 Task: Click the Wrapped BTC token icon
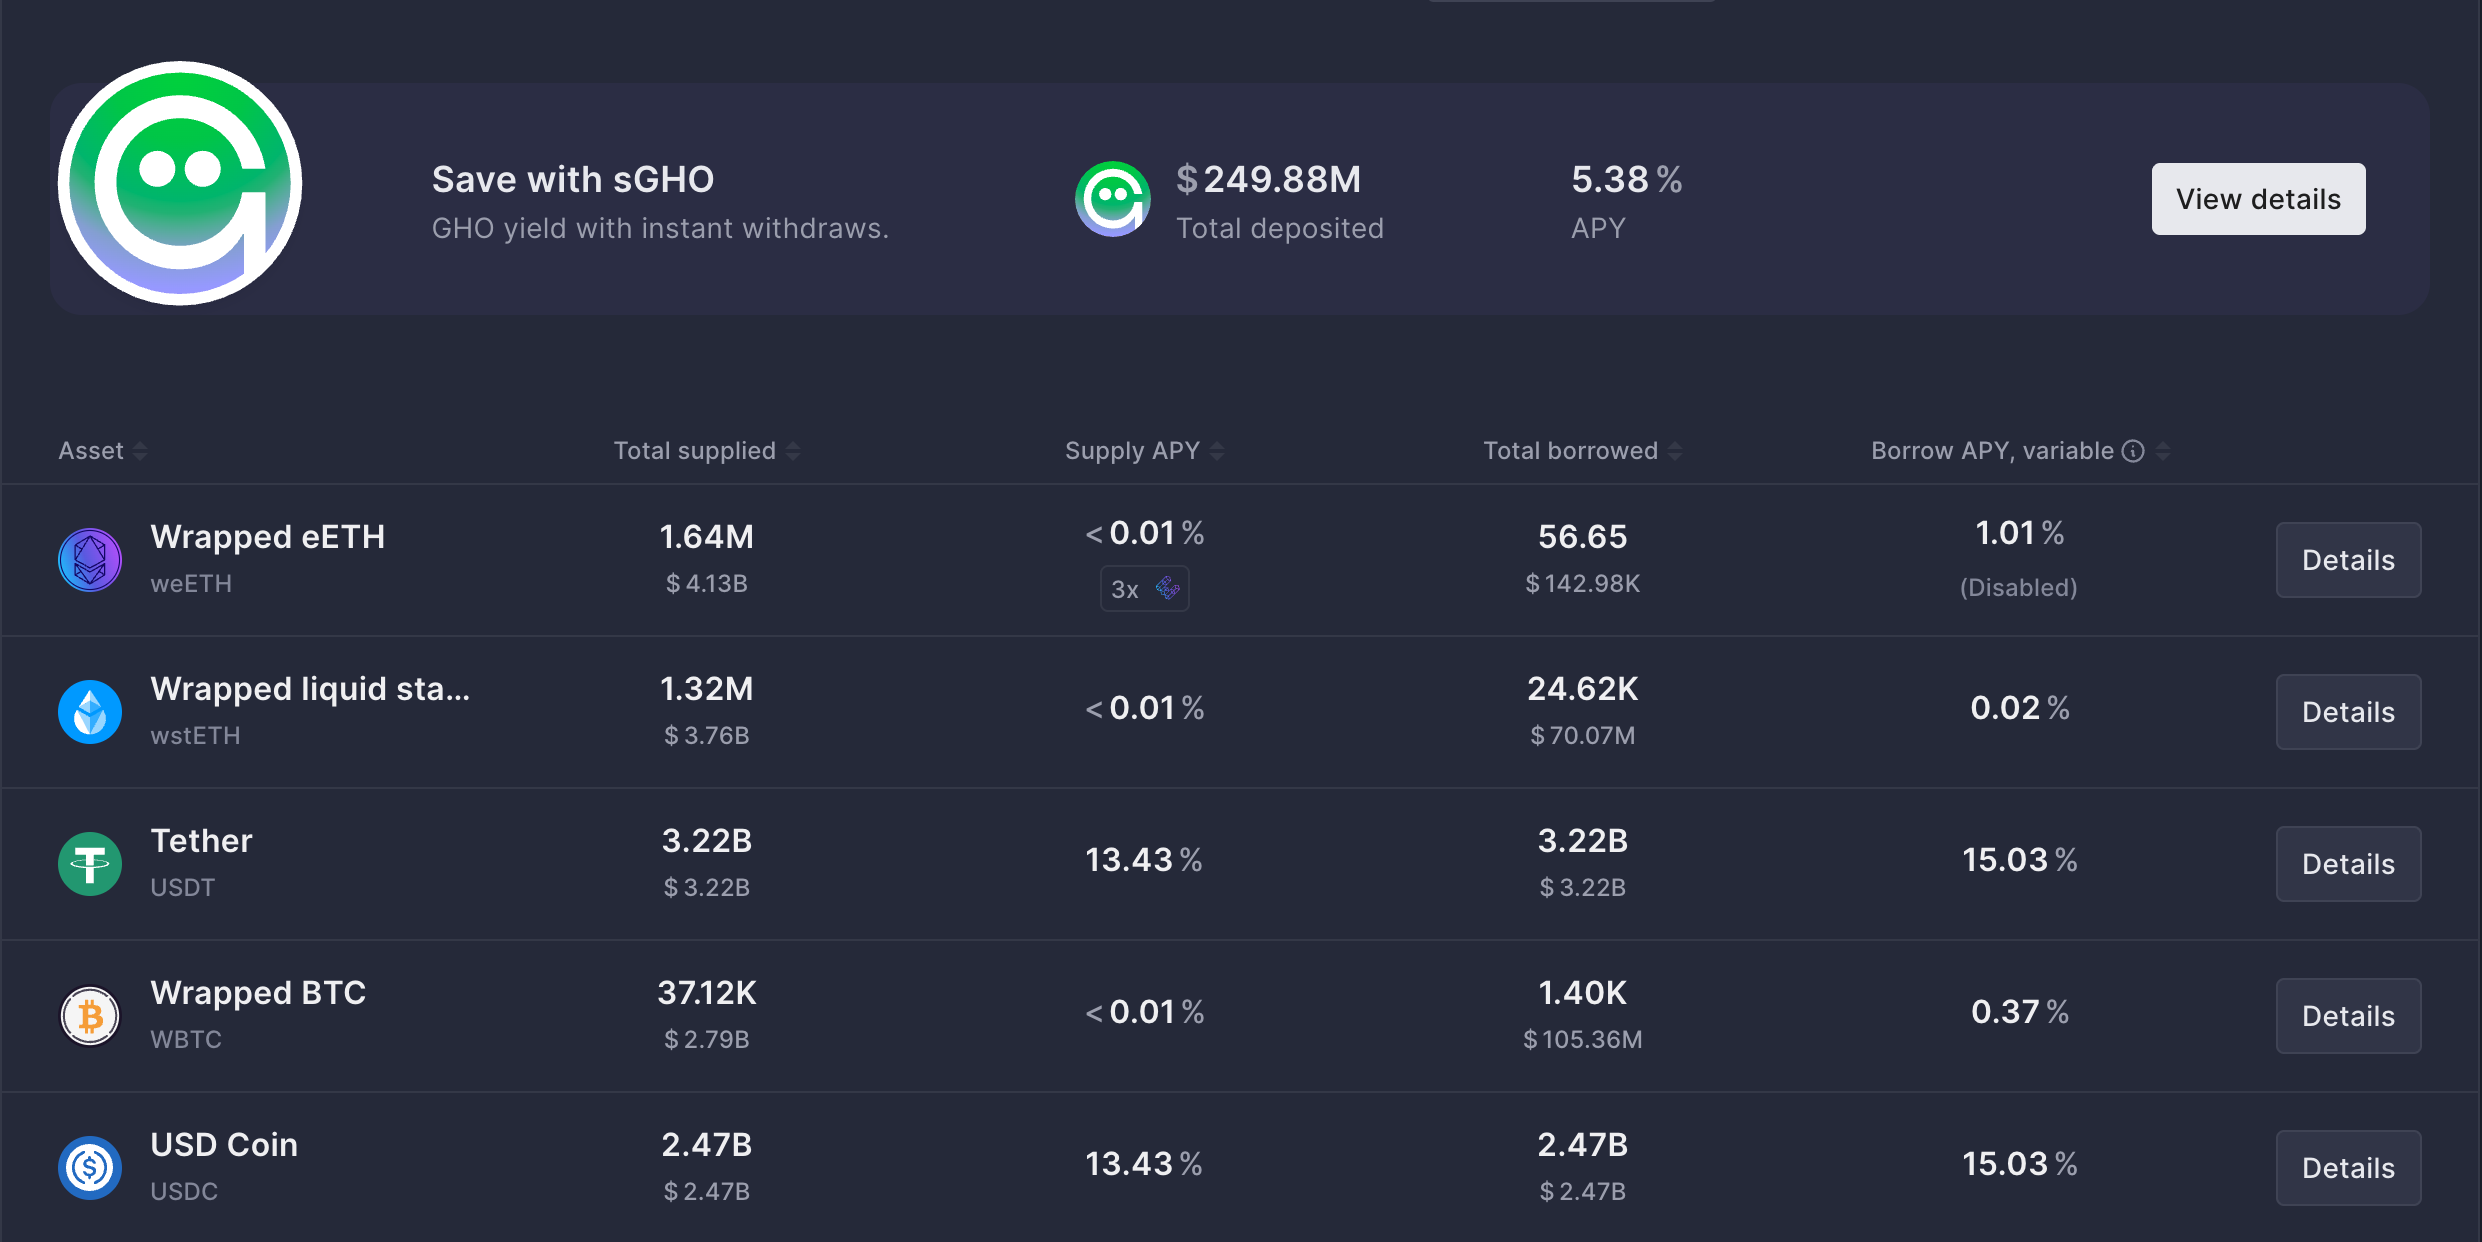90,1016
